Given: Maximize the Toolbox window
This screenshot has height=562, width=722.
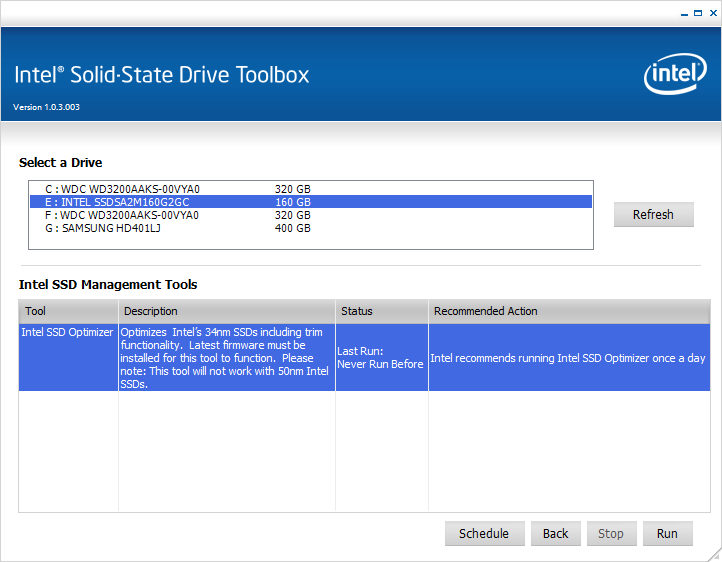Looking at the screenshot, I should pyautogui.click(x=698, y=13).
